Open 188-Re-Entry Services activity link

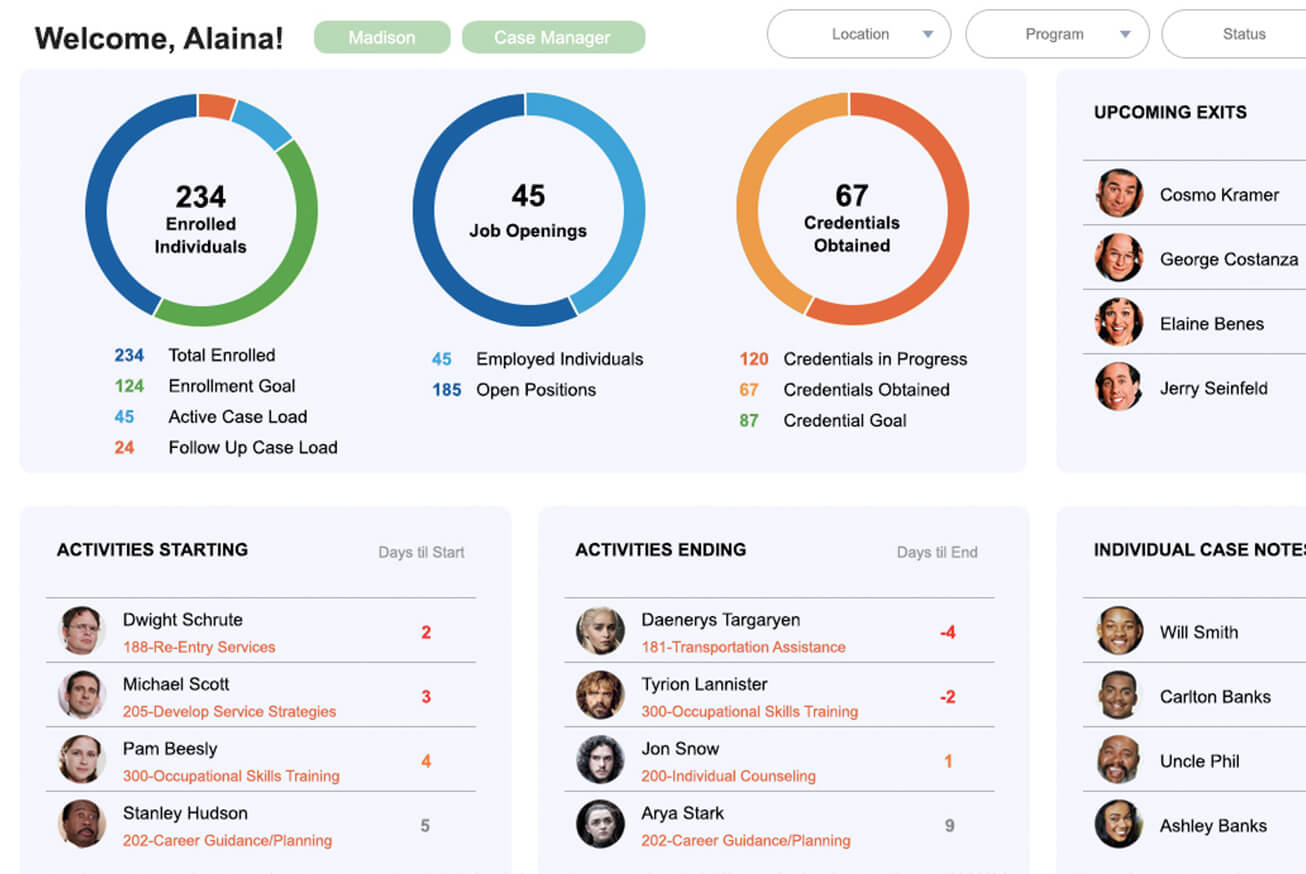pyautogui.click(x=199, y=647)
